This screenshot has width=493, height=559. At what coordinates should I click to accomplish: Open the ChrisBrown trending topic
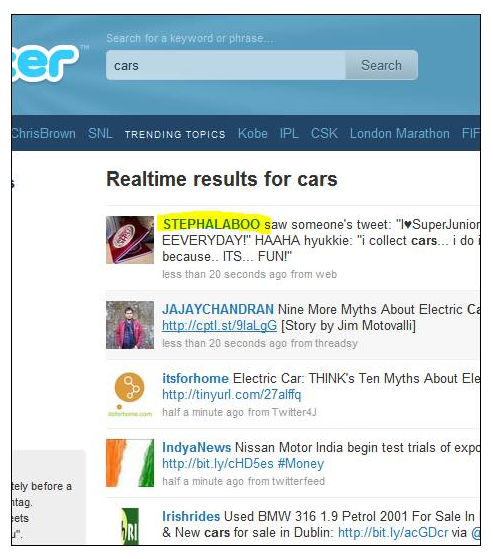[44, 134]
